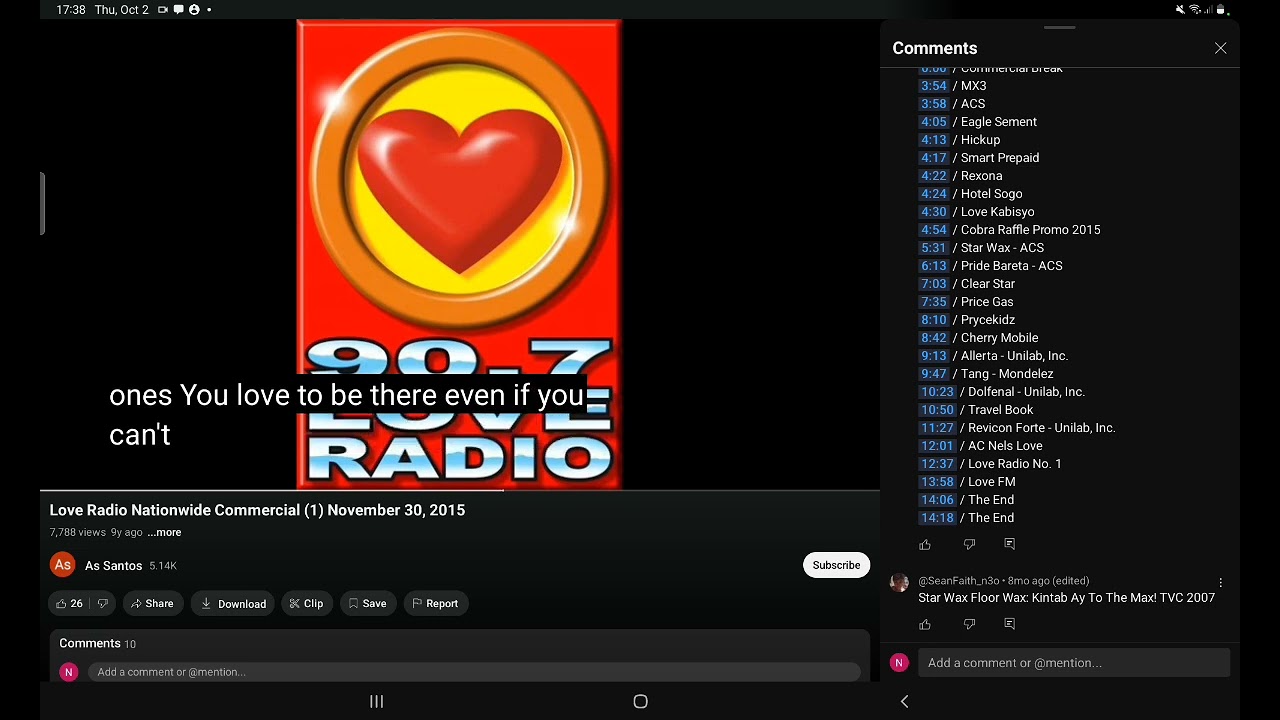The image size is (1280, 720).
Task: Like the video with 26 likes
Action: point(69,603)
